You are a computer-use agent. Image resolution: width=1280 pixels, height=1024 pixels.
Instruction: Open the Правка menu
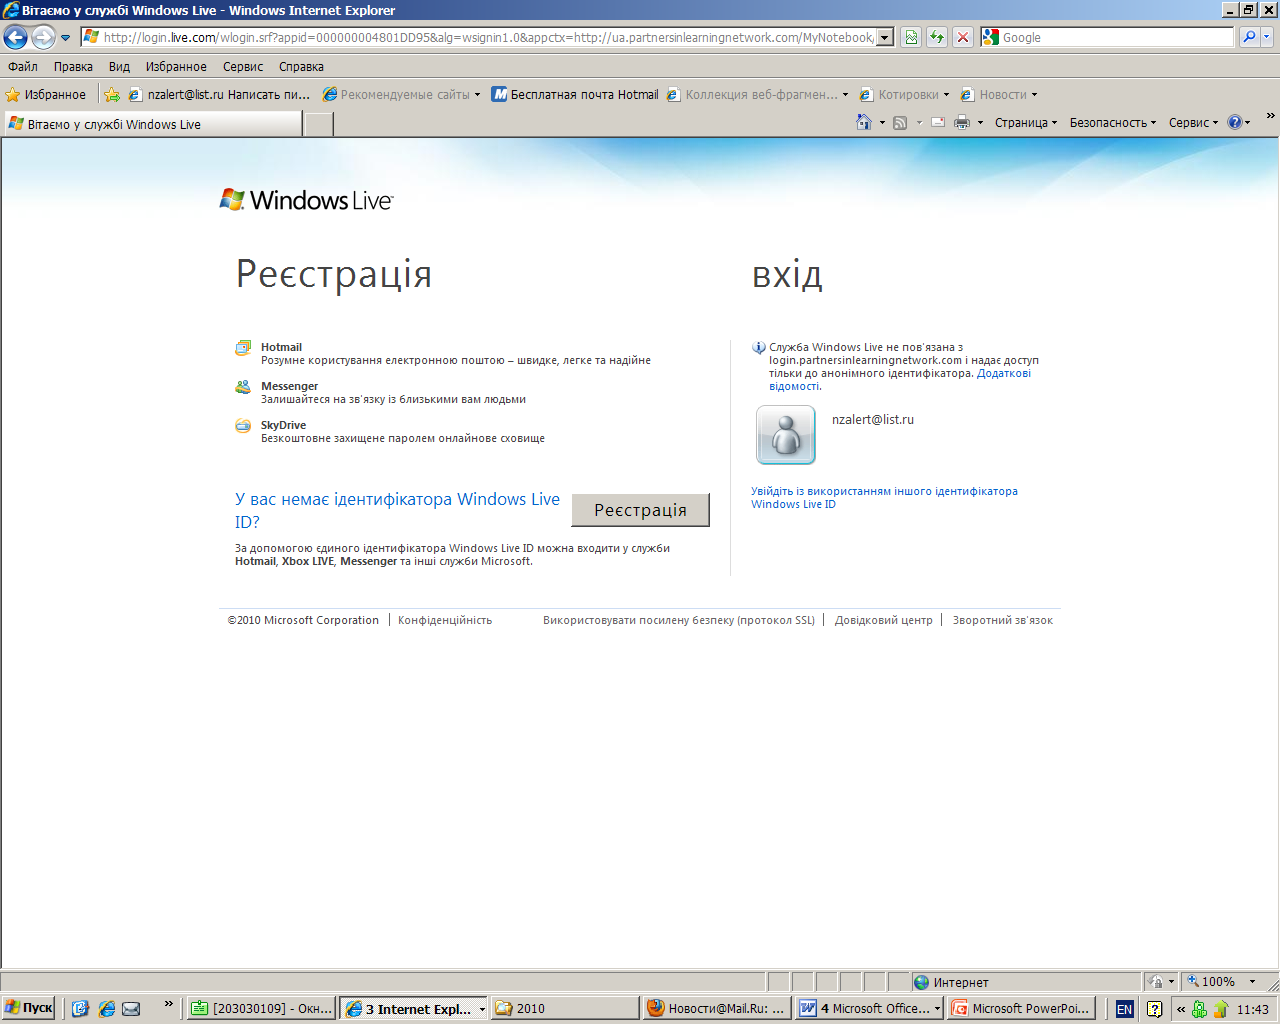(x=73, y=67)
